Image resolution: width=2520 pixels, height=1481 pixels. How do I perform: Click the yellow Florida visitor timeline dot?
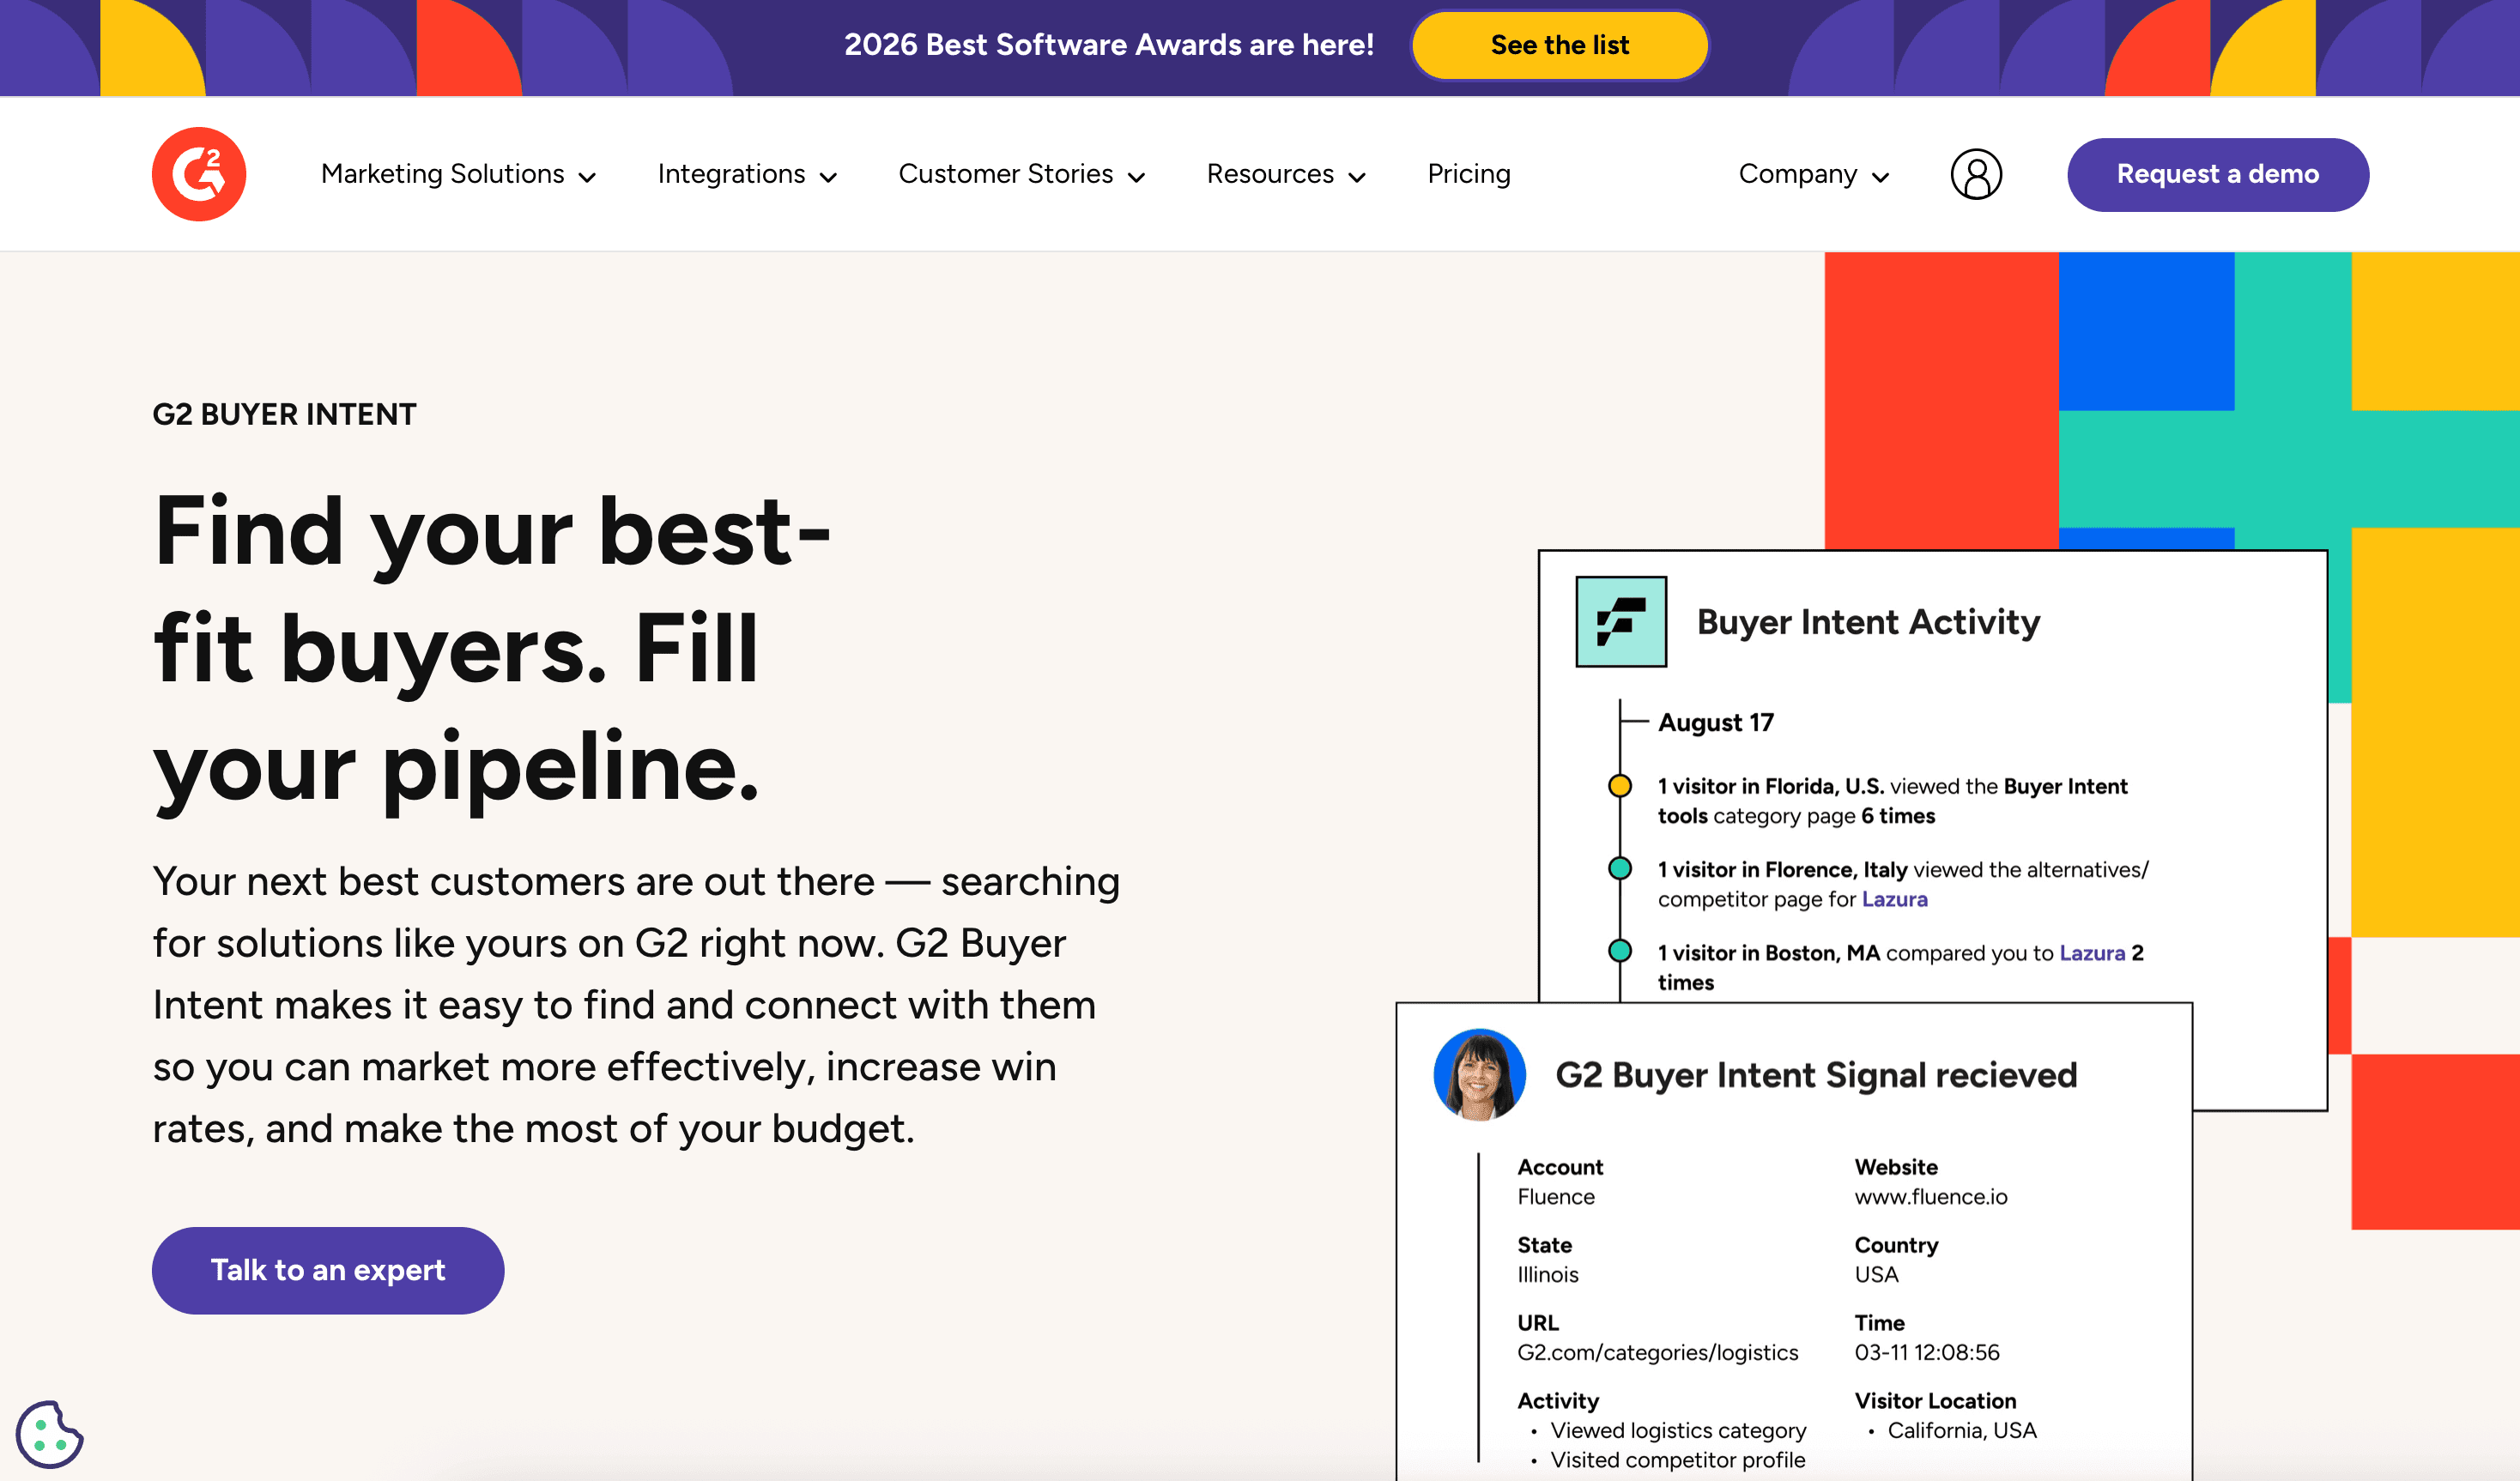(x=1619, y=785)
